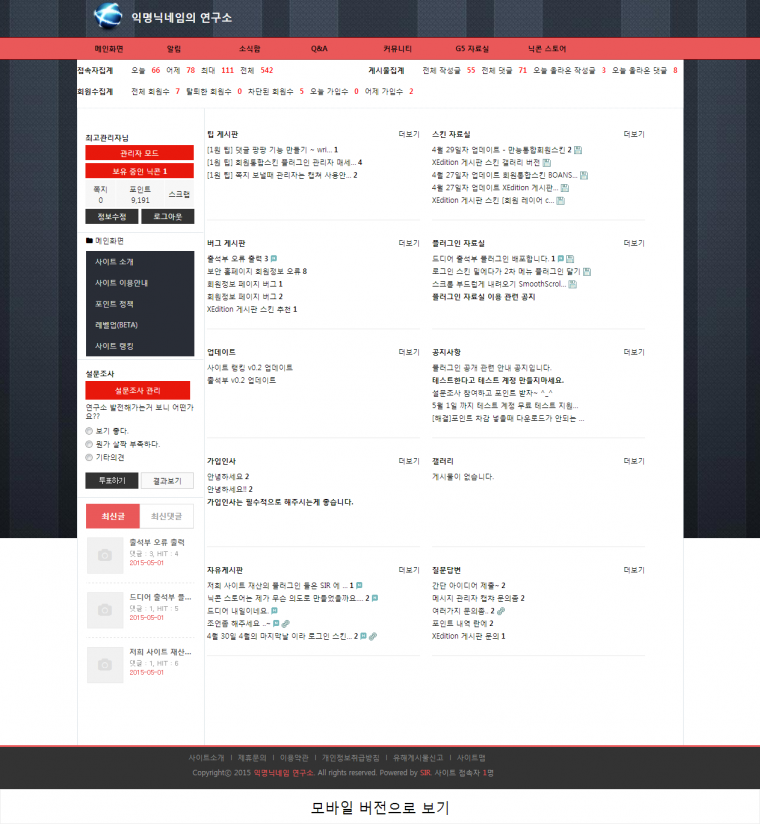The height and width of the screenshot is (824, 760).
Task: Click 더보기 for 버그 게시판
Action: [409, 243]
